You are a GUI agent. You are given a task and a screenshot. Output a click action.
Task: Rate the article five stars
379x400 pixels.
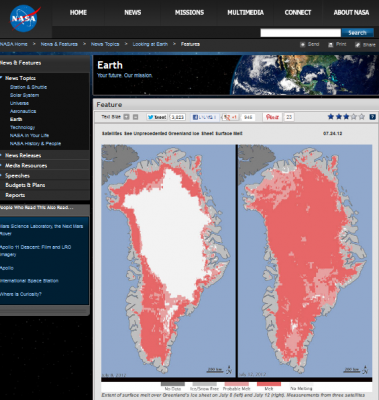[x=362, y=117]
